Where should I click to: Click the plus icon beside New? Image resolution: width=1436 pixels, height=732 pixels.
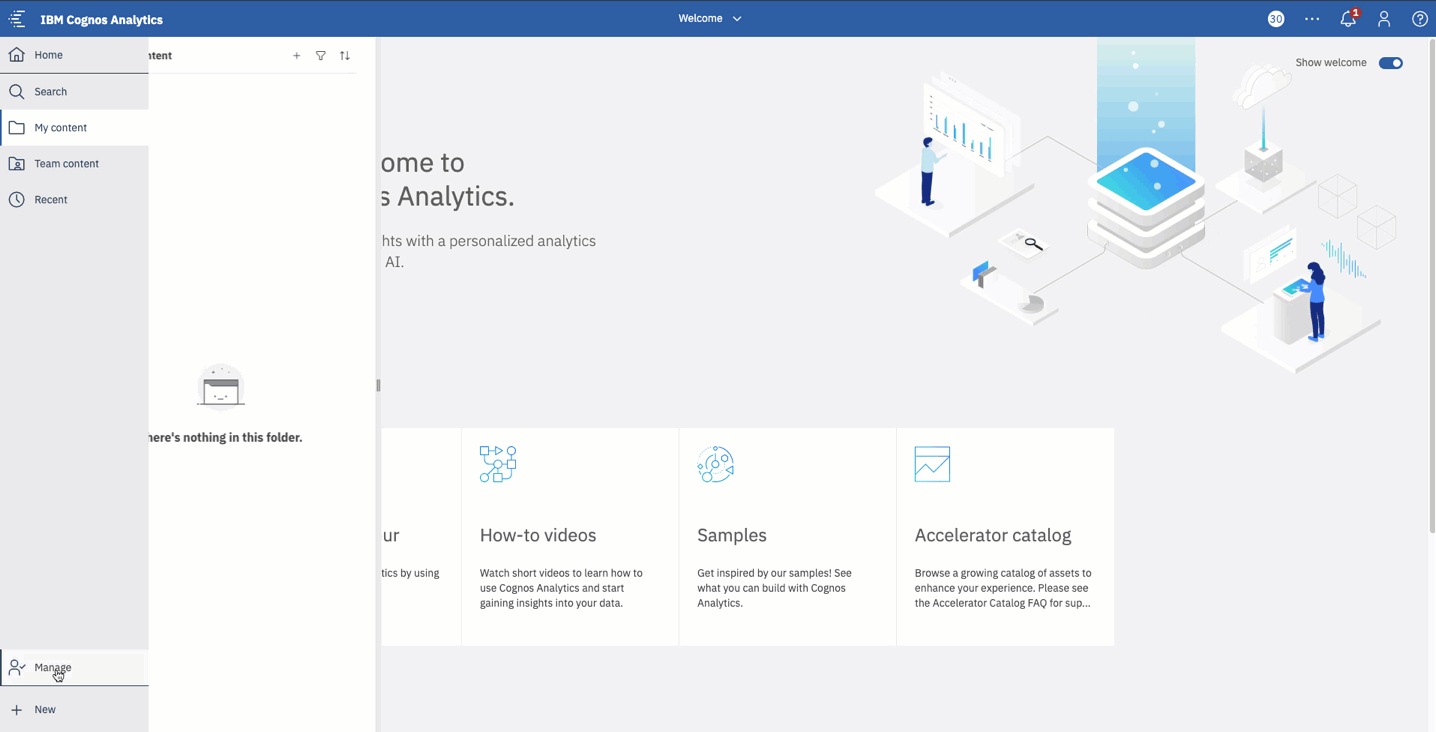pyautogui.click(x=17, y=710)
